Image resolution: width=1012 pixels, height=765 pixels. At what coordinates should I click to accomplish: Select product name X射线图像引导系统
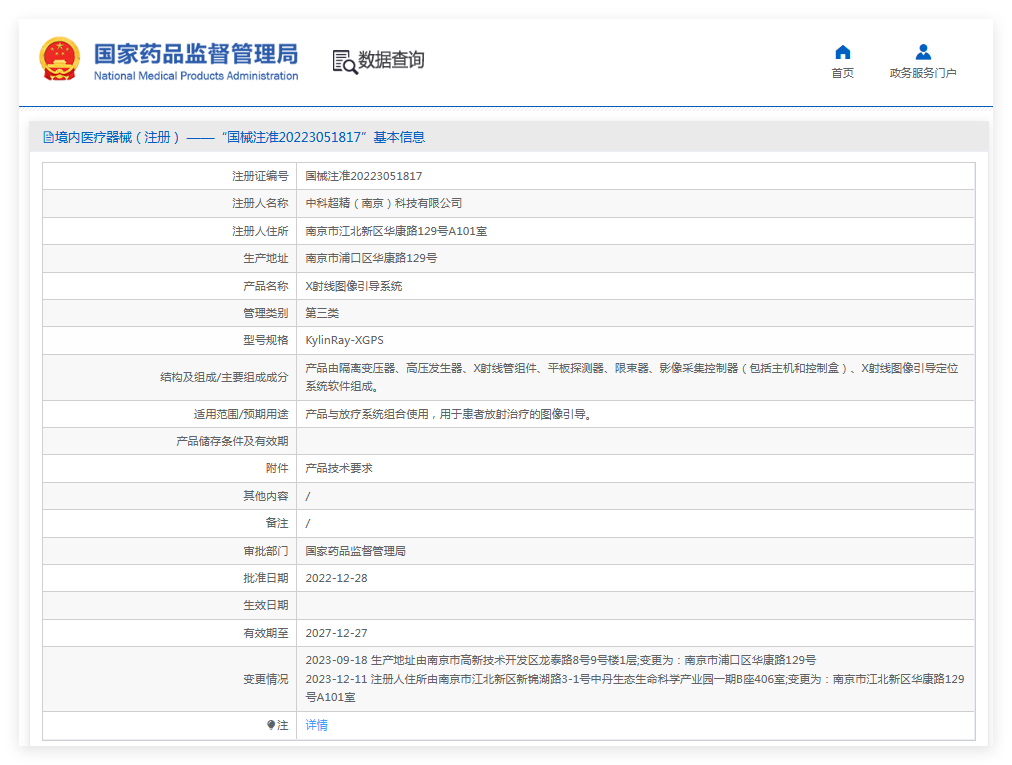click(x=354, y=286)
